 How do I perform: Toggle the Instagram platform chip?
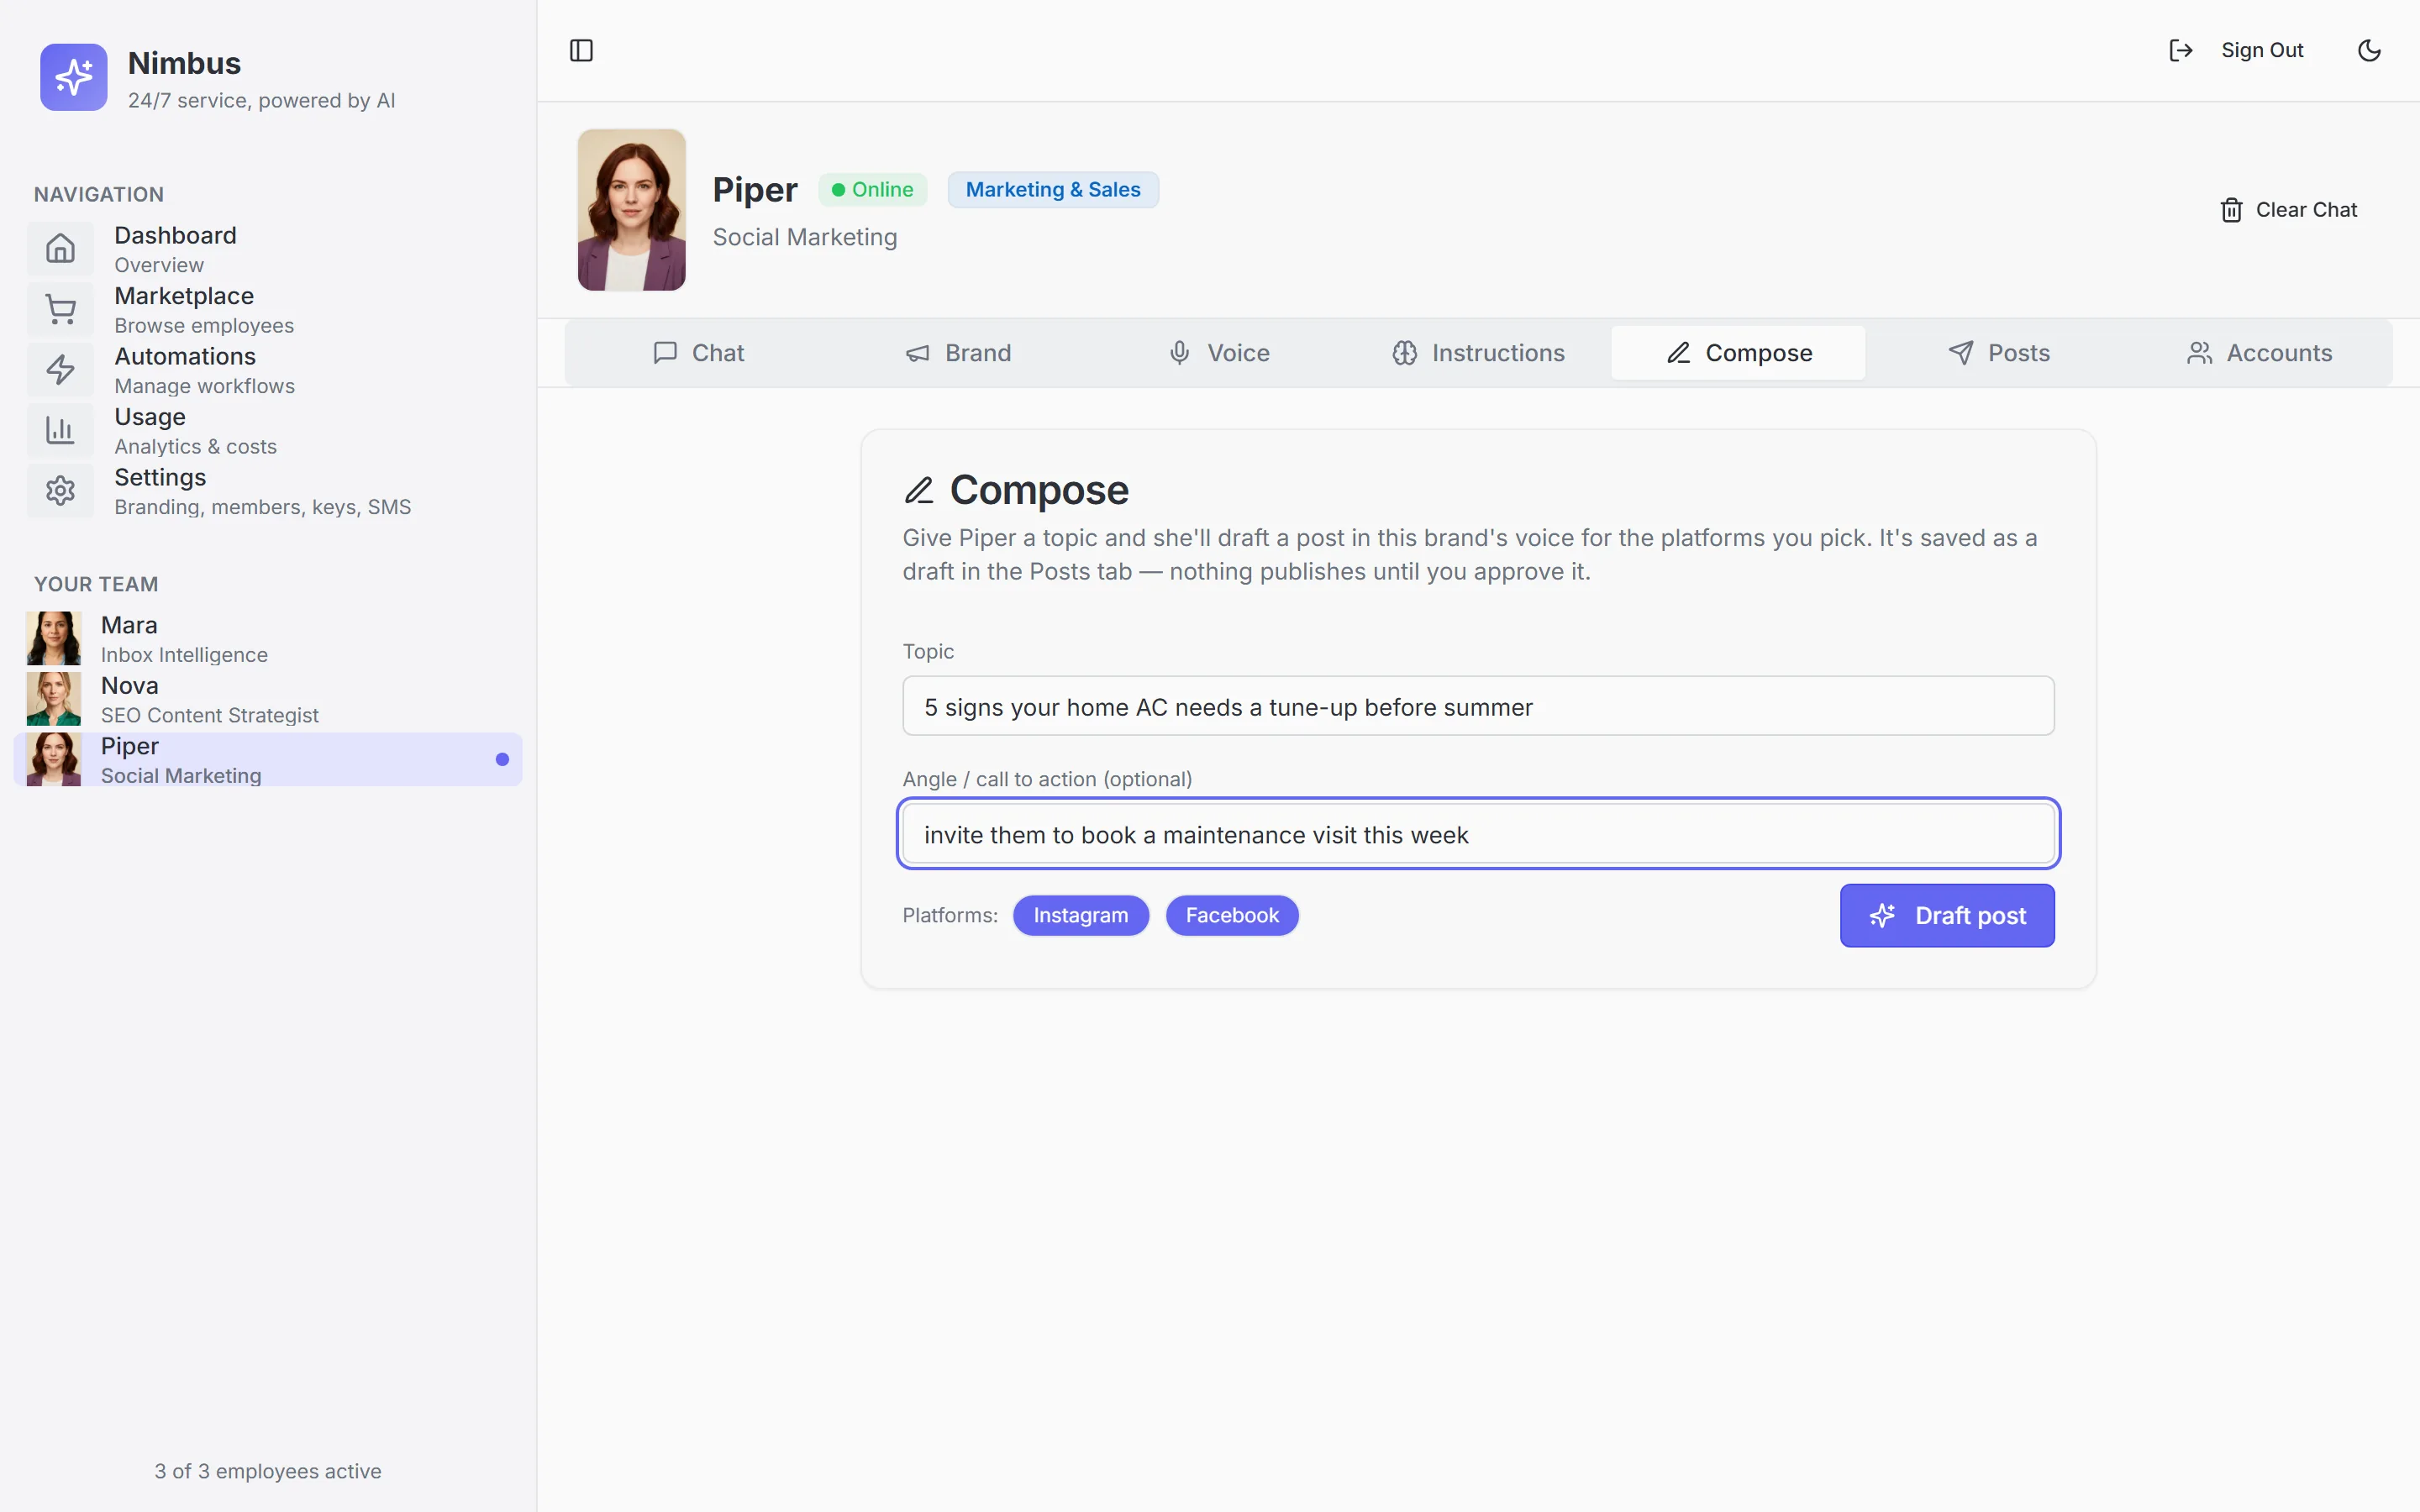tap(1080, 915)
